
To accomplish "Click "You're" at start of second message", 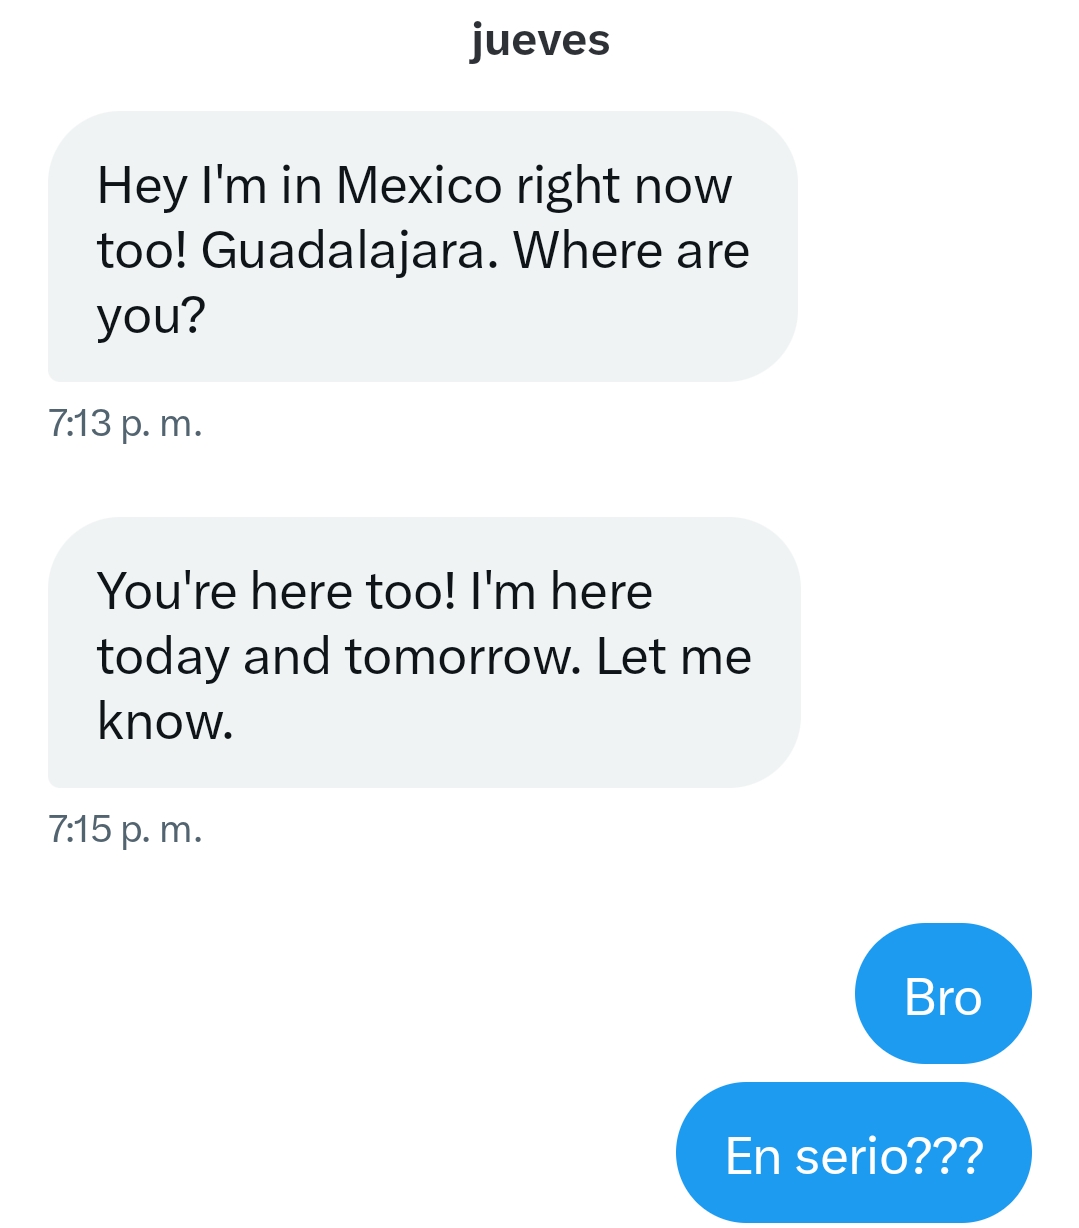I will point(168,591).
